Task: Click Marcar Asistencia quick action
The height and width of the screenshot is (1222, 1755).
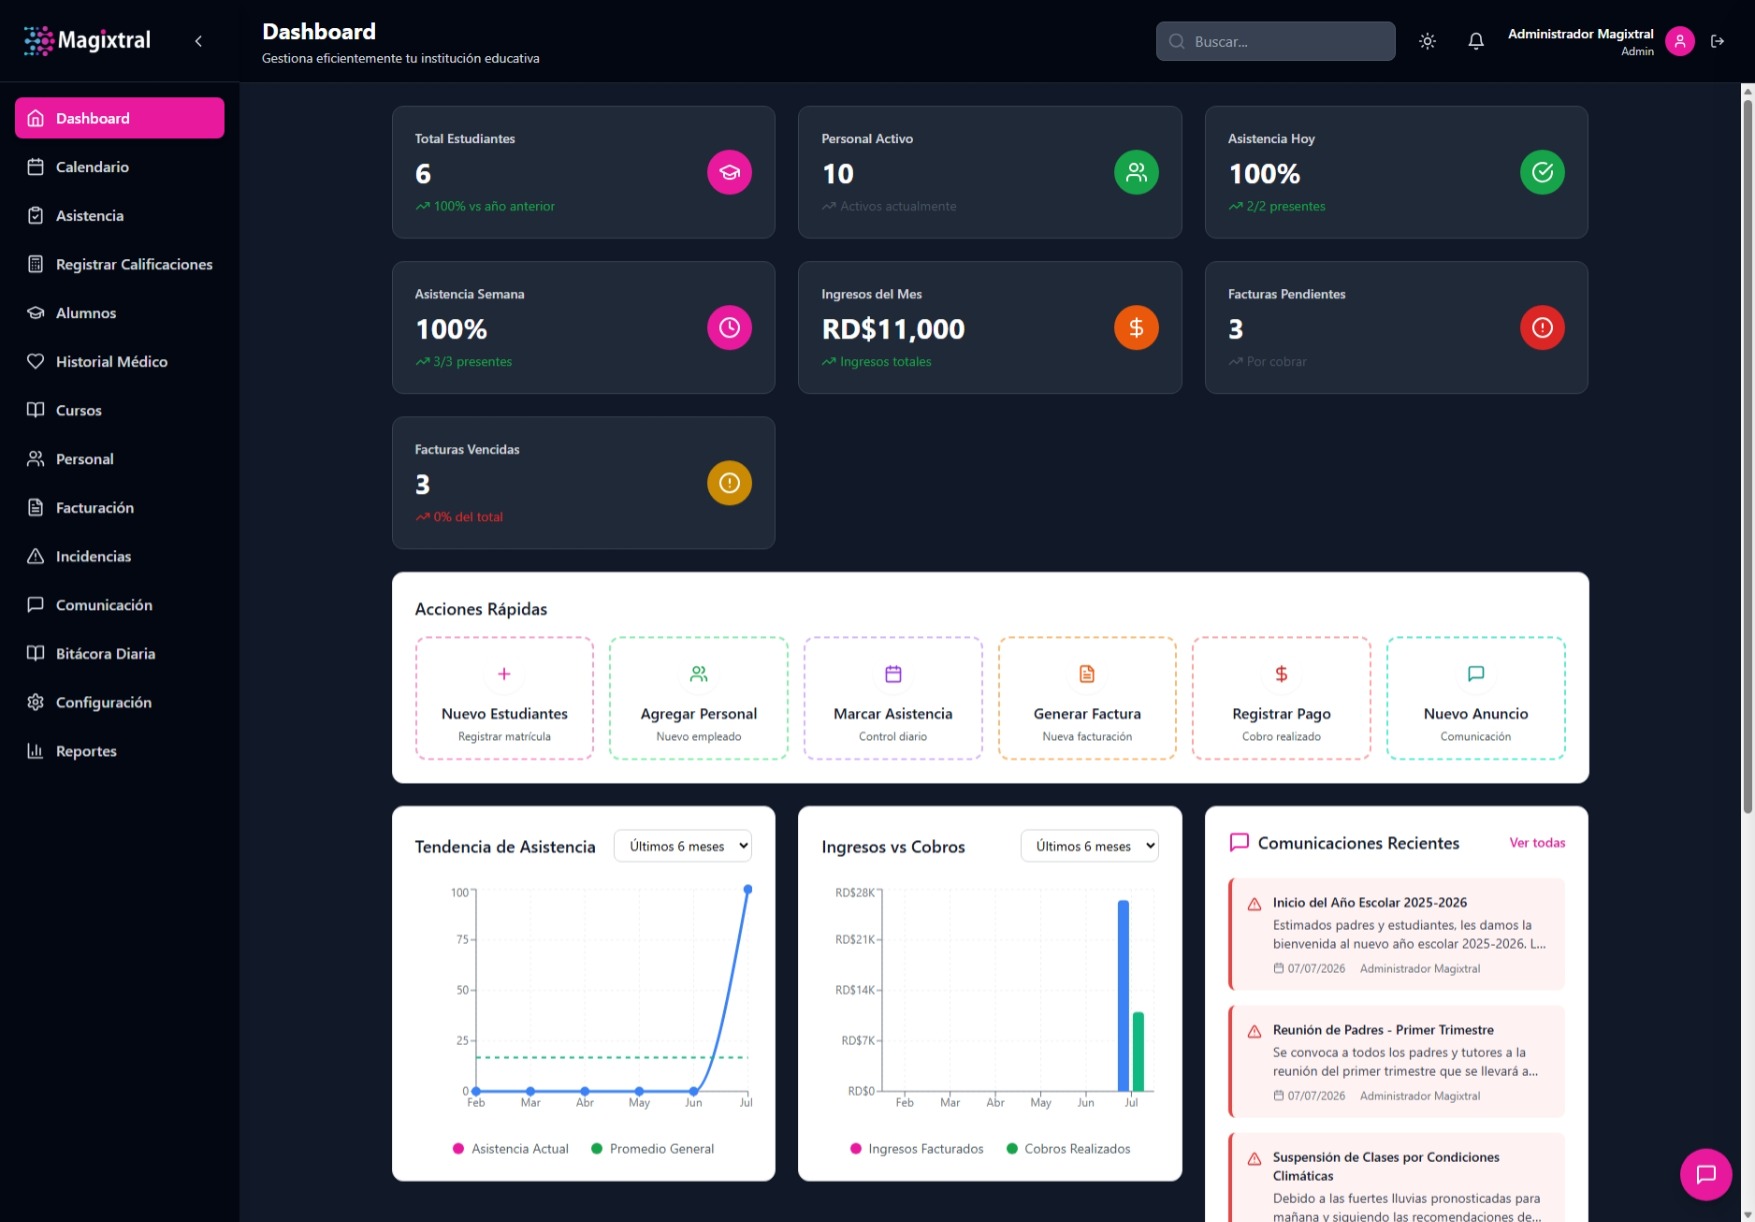Action: 893,698
